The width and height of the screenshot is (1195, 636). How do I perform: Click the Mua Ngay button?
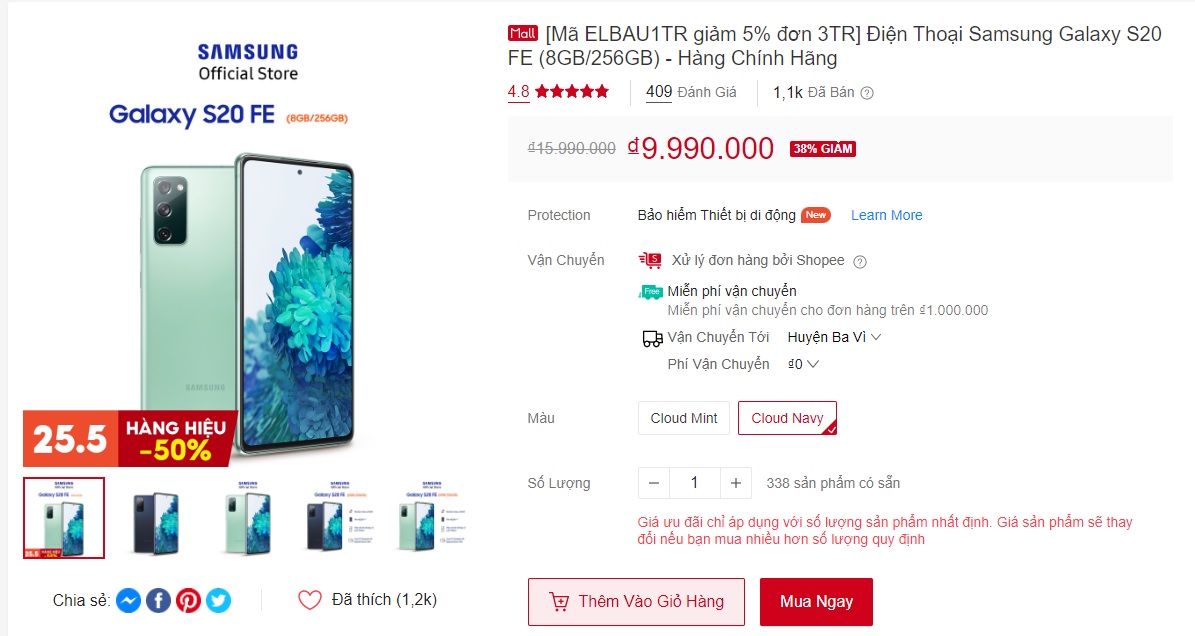click(x=816, y=602)
